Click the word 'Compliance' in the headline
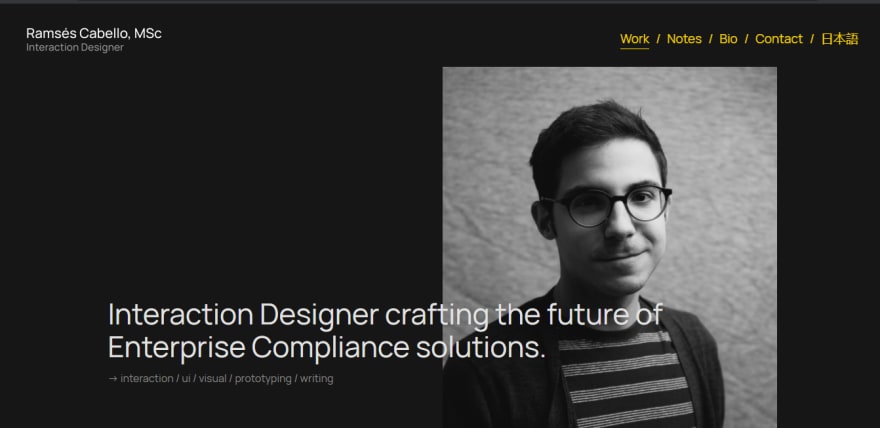The width and height of the screenshot is (880, 428). click(x=330, y=348)
